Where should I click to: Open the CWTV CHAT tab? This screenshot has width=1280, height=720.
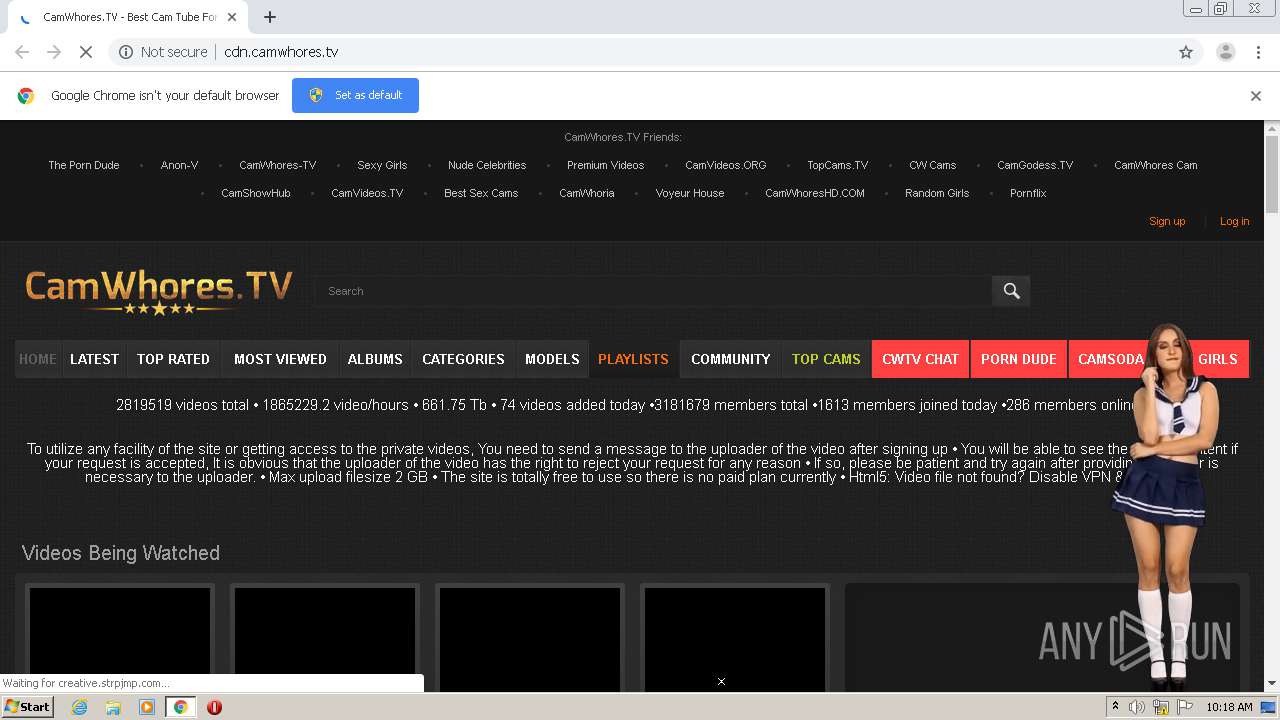pyautogui.click(x=920, y=359)
